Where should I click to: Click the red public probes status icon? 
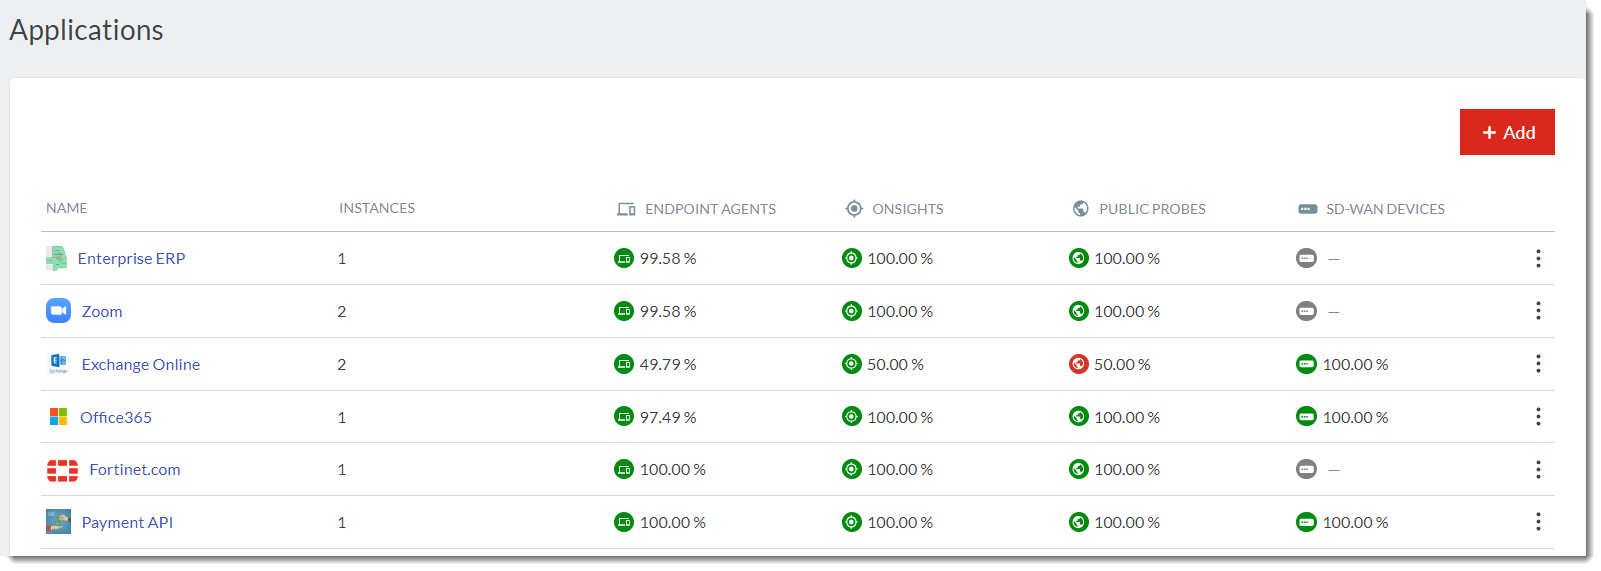pos(1078,364)
